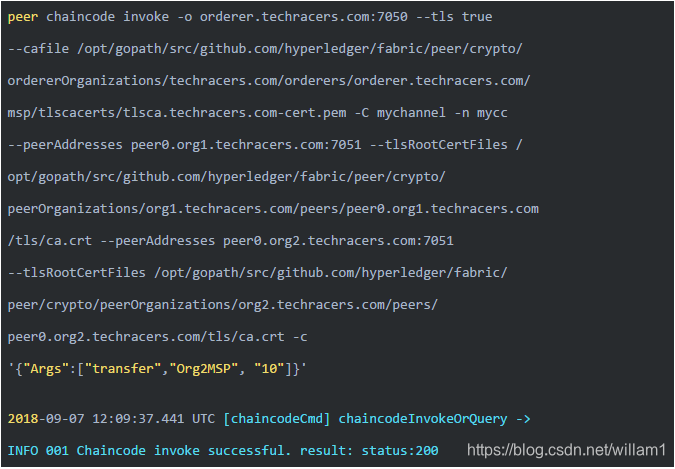Click the yellow 'peer' command word
The width and height of the screenshot is (675, 469).
pyautogui.click(x=23, y=17)
